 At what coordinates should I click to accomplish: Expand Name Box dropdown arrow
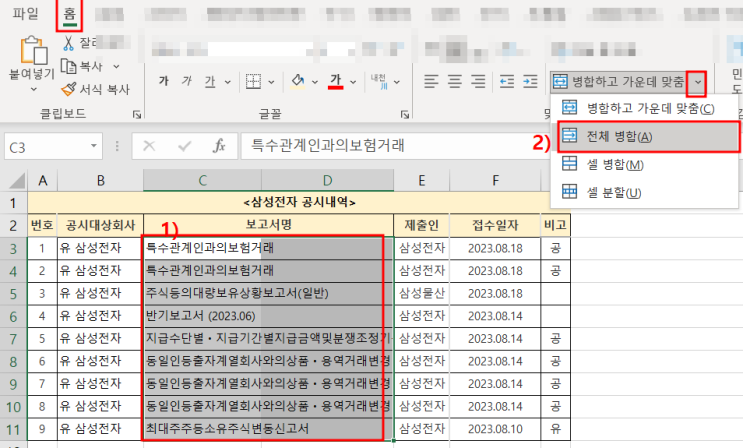point(93,146)
